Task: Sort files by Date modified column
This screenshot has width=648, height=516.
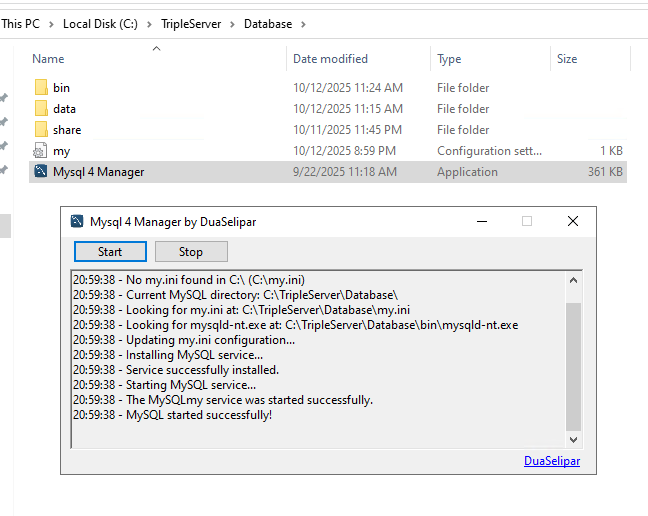Action: click(330, 59)
